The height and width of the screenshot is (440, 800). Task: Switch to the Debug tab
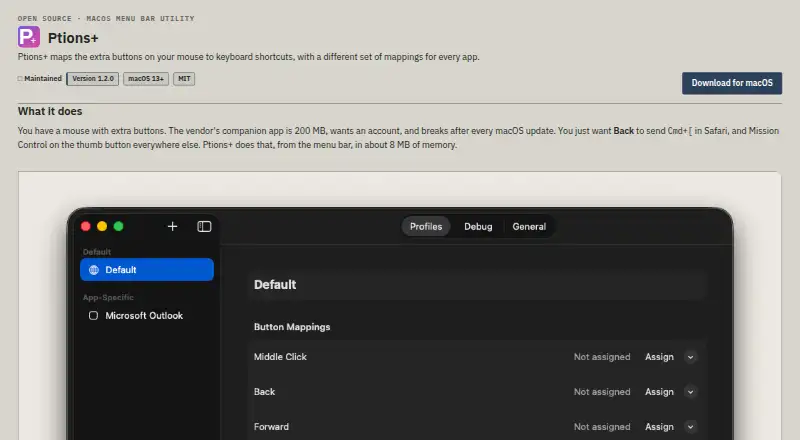pyautogui.click(x=478, y=227)
